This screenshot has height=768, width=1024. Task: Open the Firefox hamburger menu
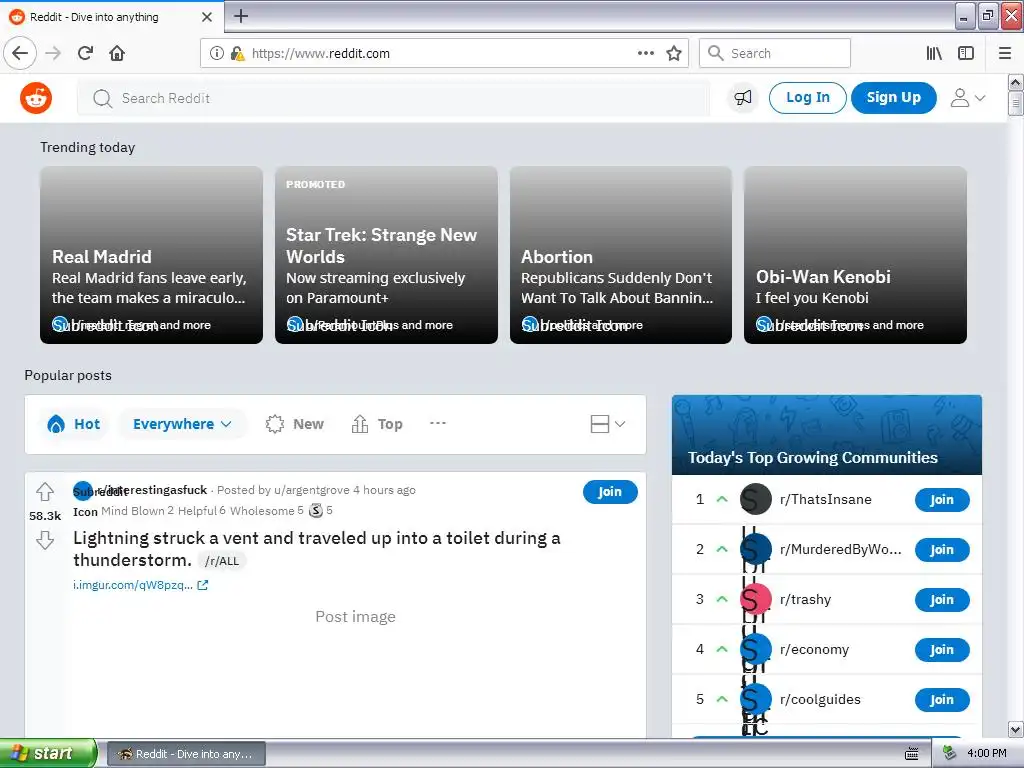pyautogui.click(x=1004, y=53)
